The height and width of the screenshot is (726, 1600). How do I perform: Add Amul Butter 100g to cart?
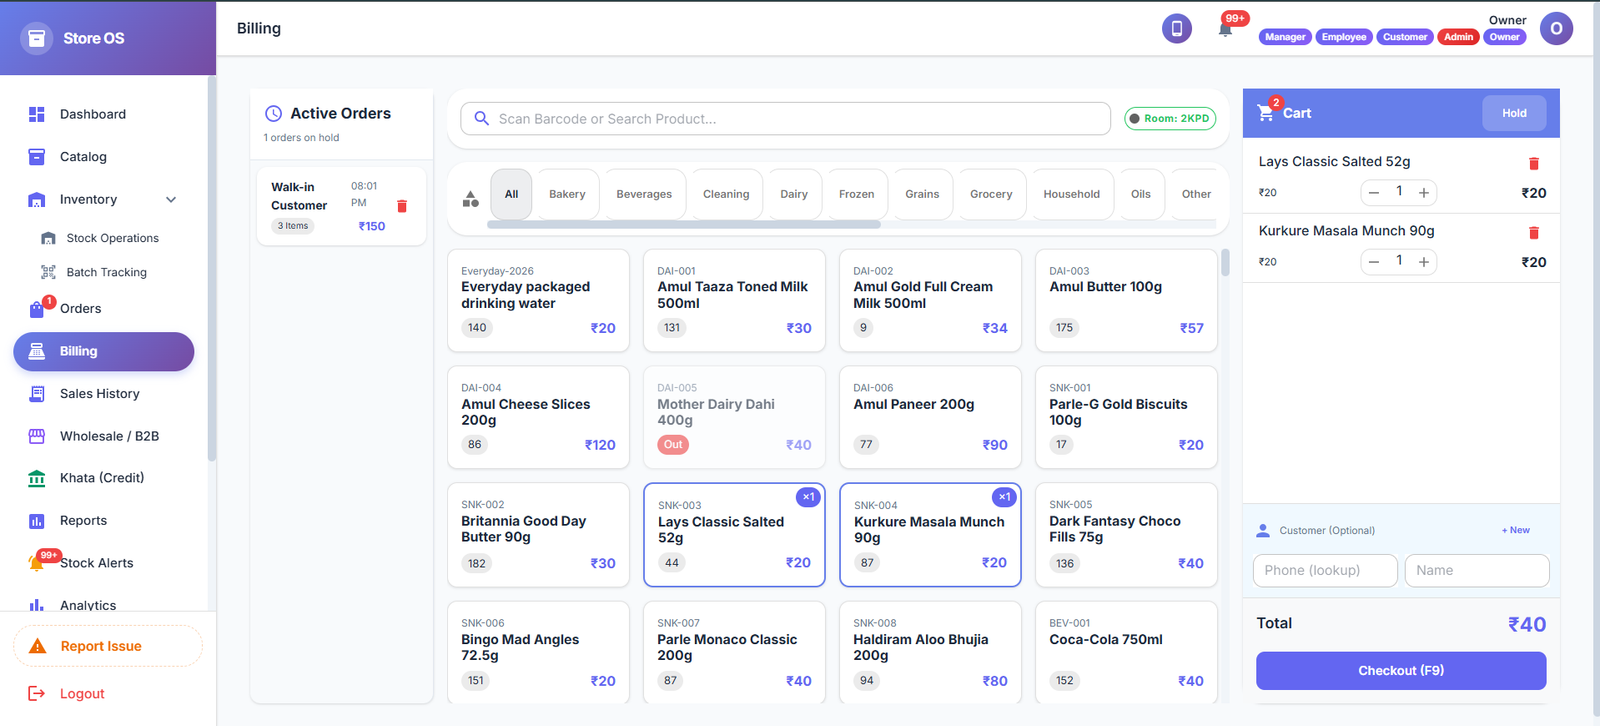1126,300
